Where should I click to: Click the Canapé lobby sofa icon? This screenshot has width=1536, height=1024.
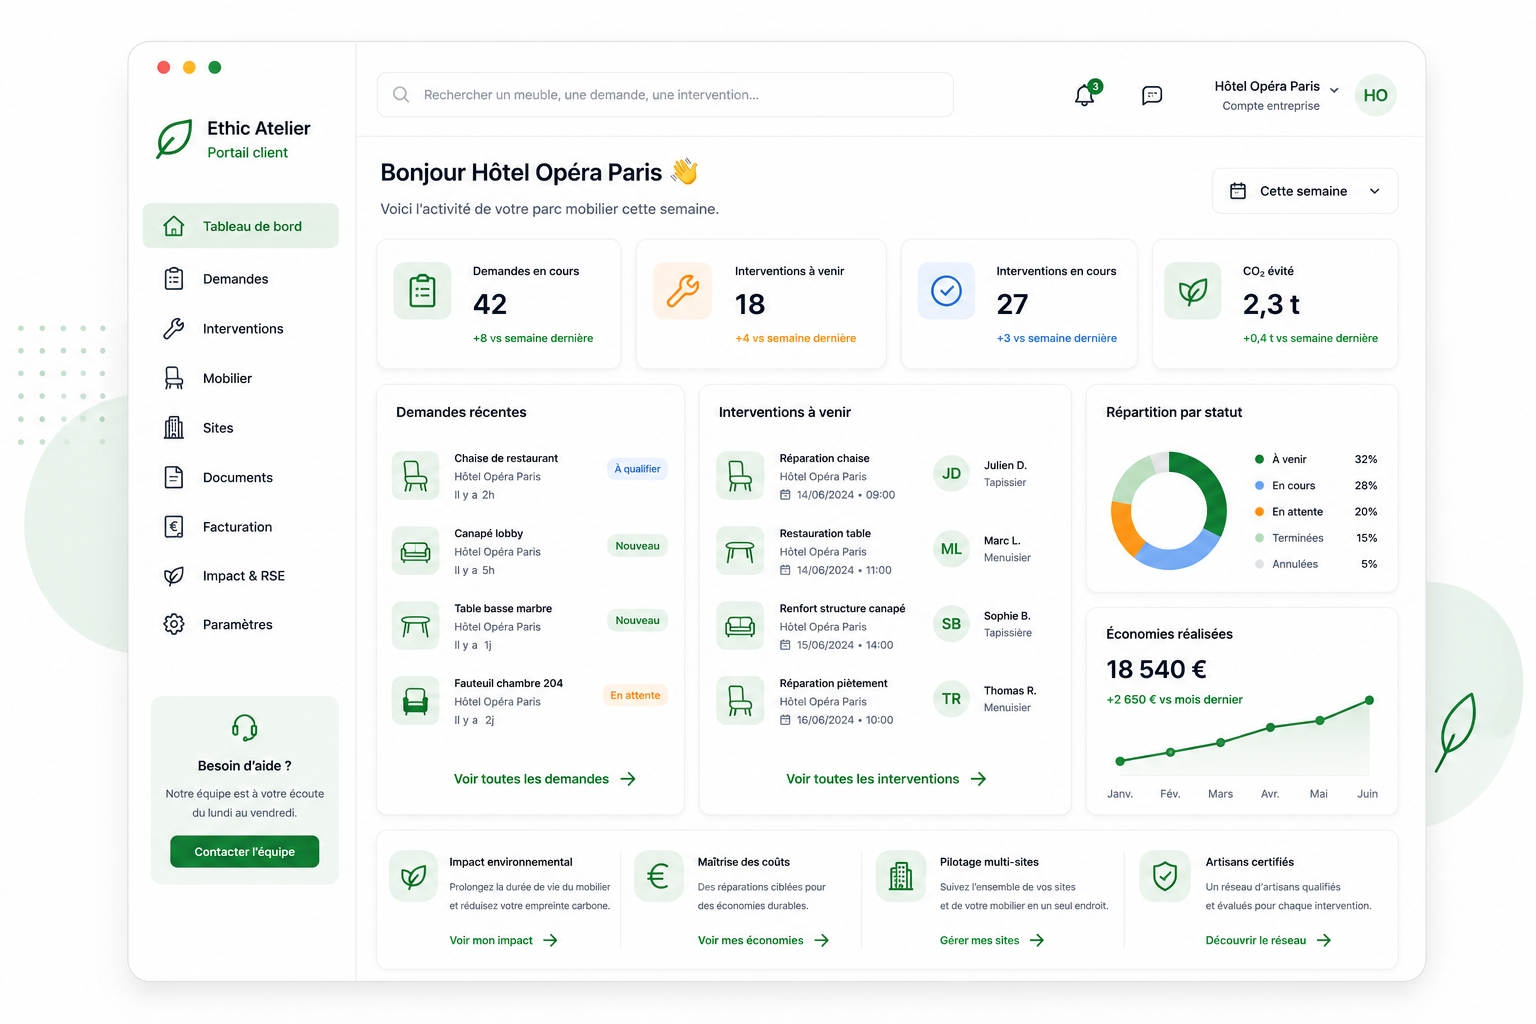[416, 551]
